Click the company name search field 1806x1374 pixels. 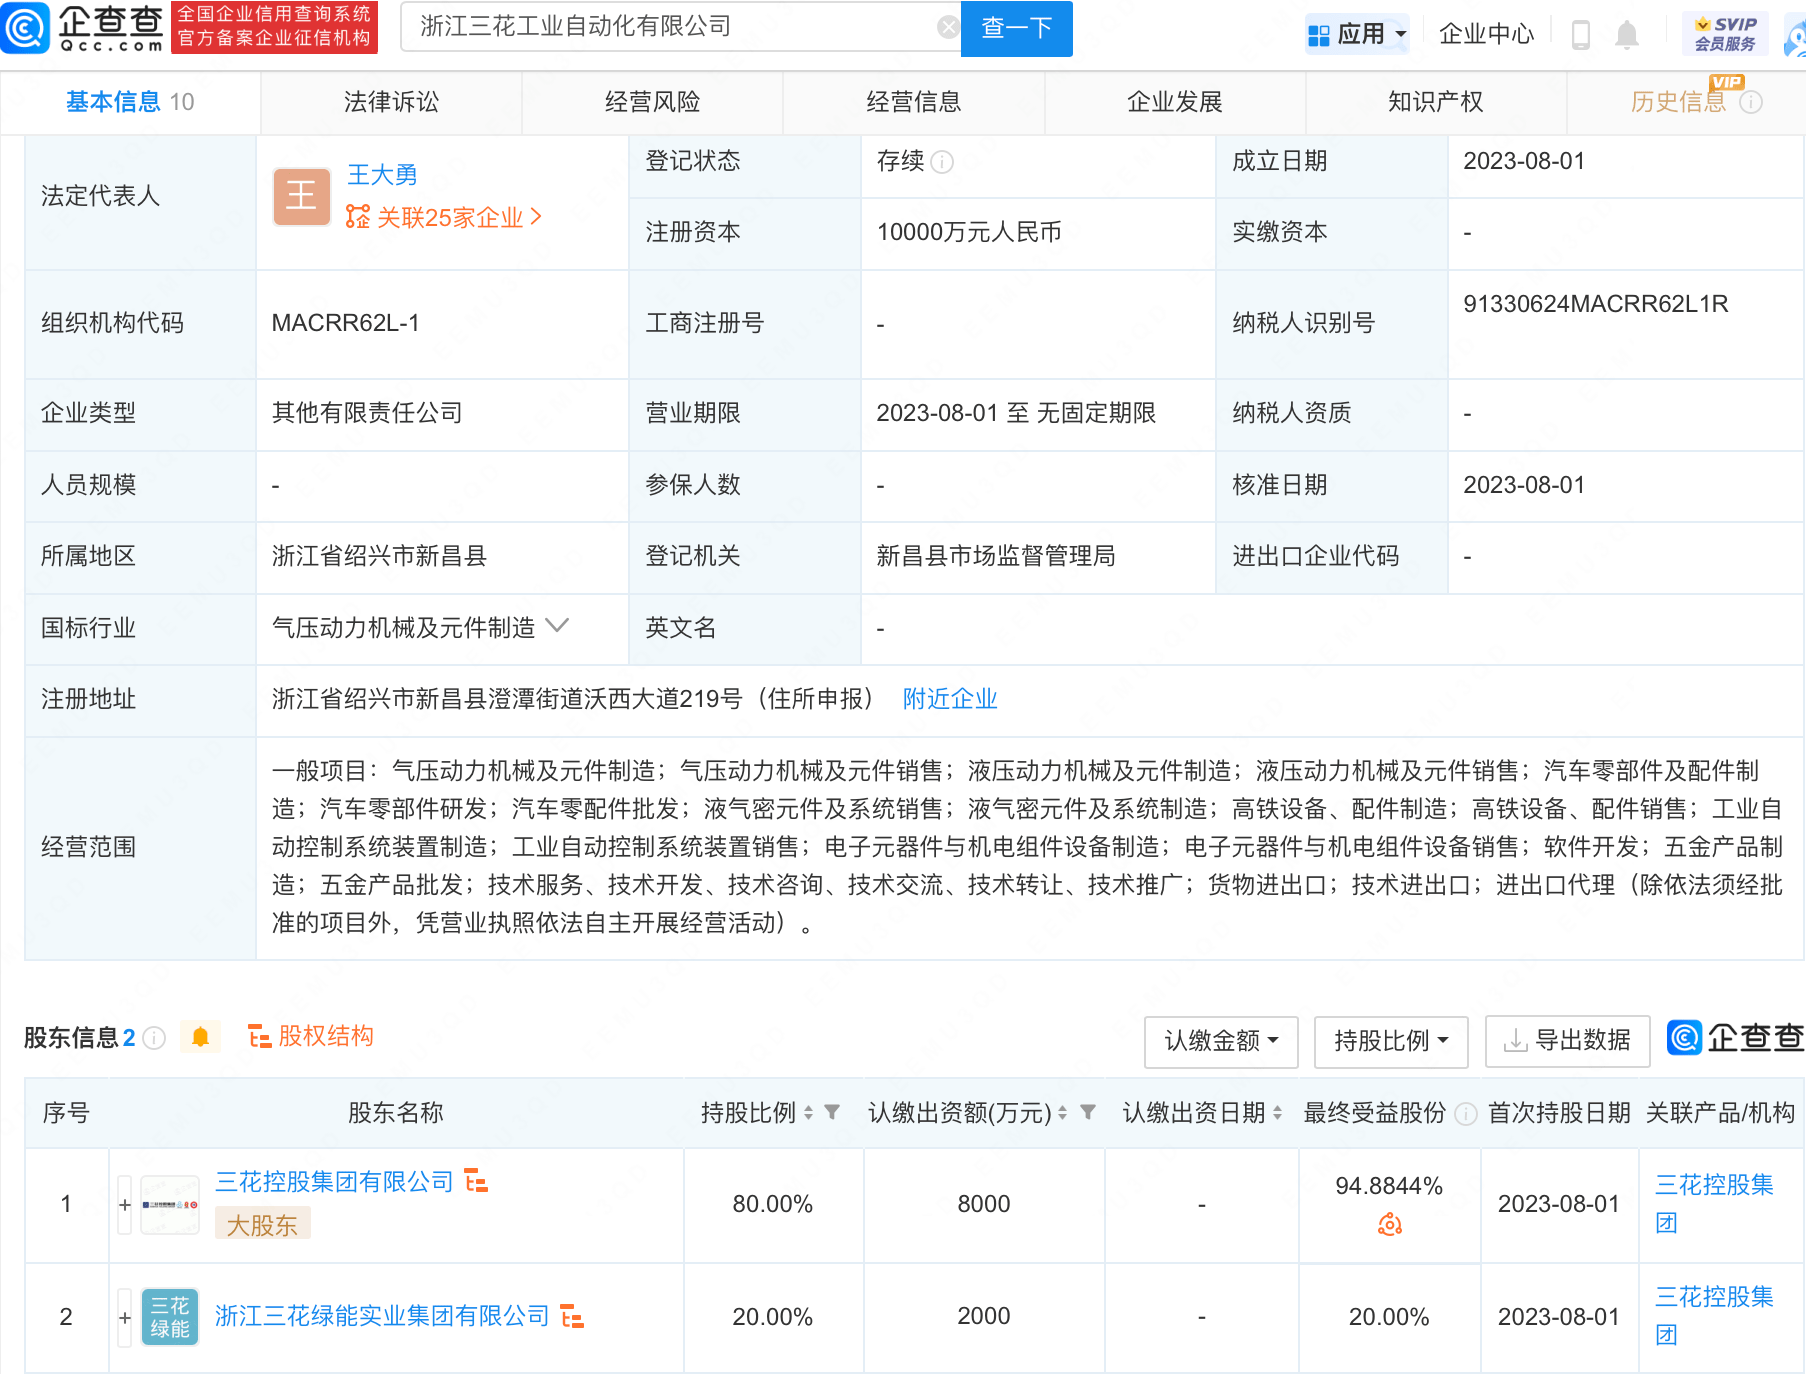pos(670,27)
